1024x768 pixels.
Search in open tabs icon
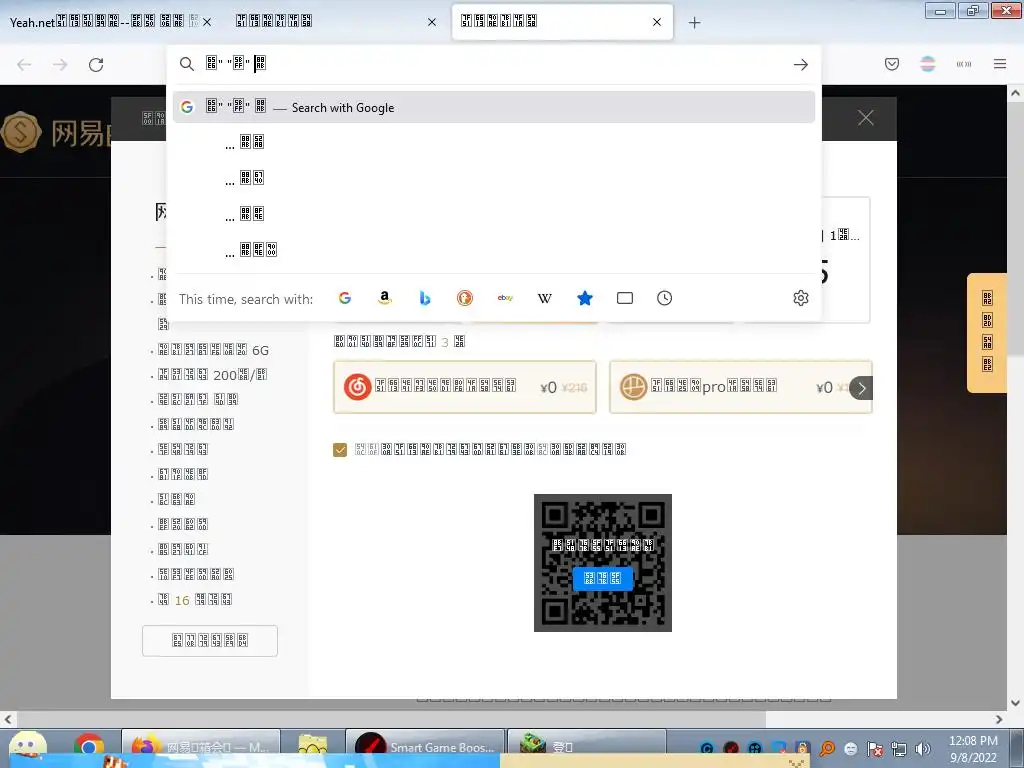coord(625,298)
